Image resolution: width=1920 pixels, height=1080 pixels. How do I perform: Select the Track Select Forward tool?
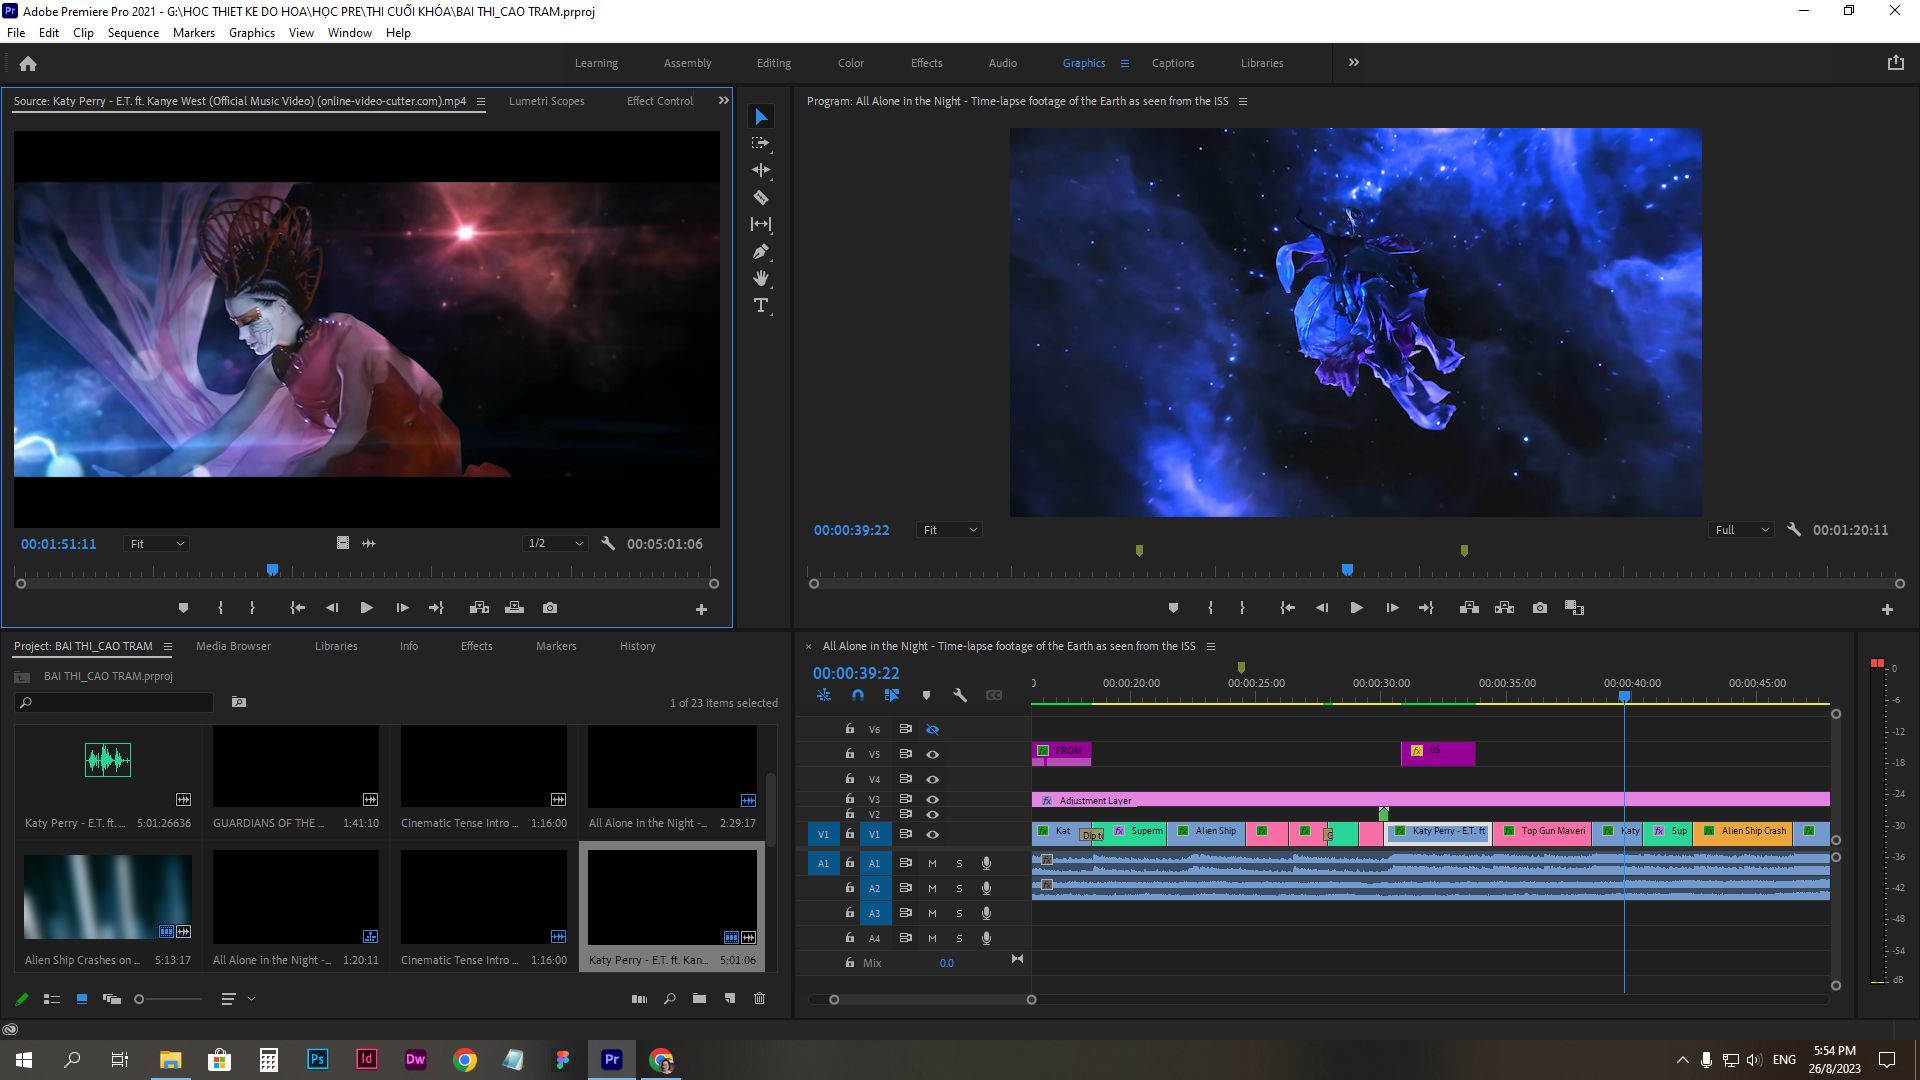pos(761,144)
